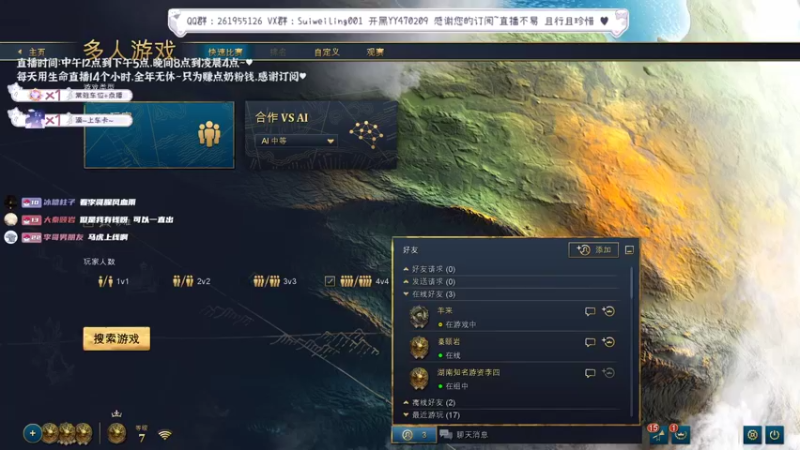Switch to the 快速比赛 tab

(x=225, y=52)
